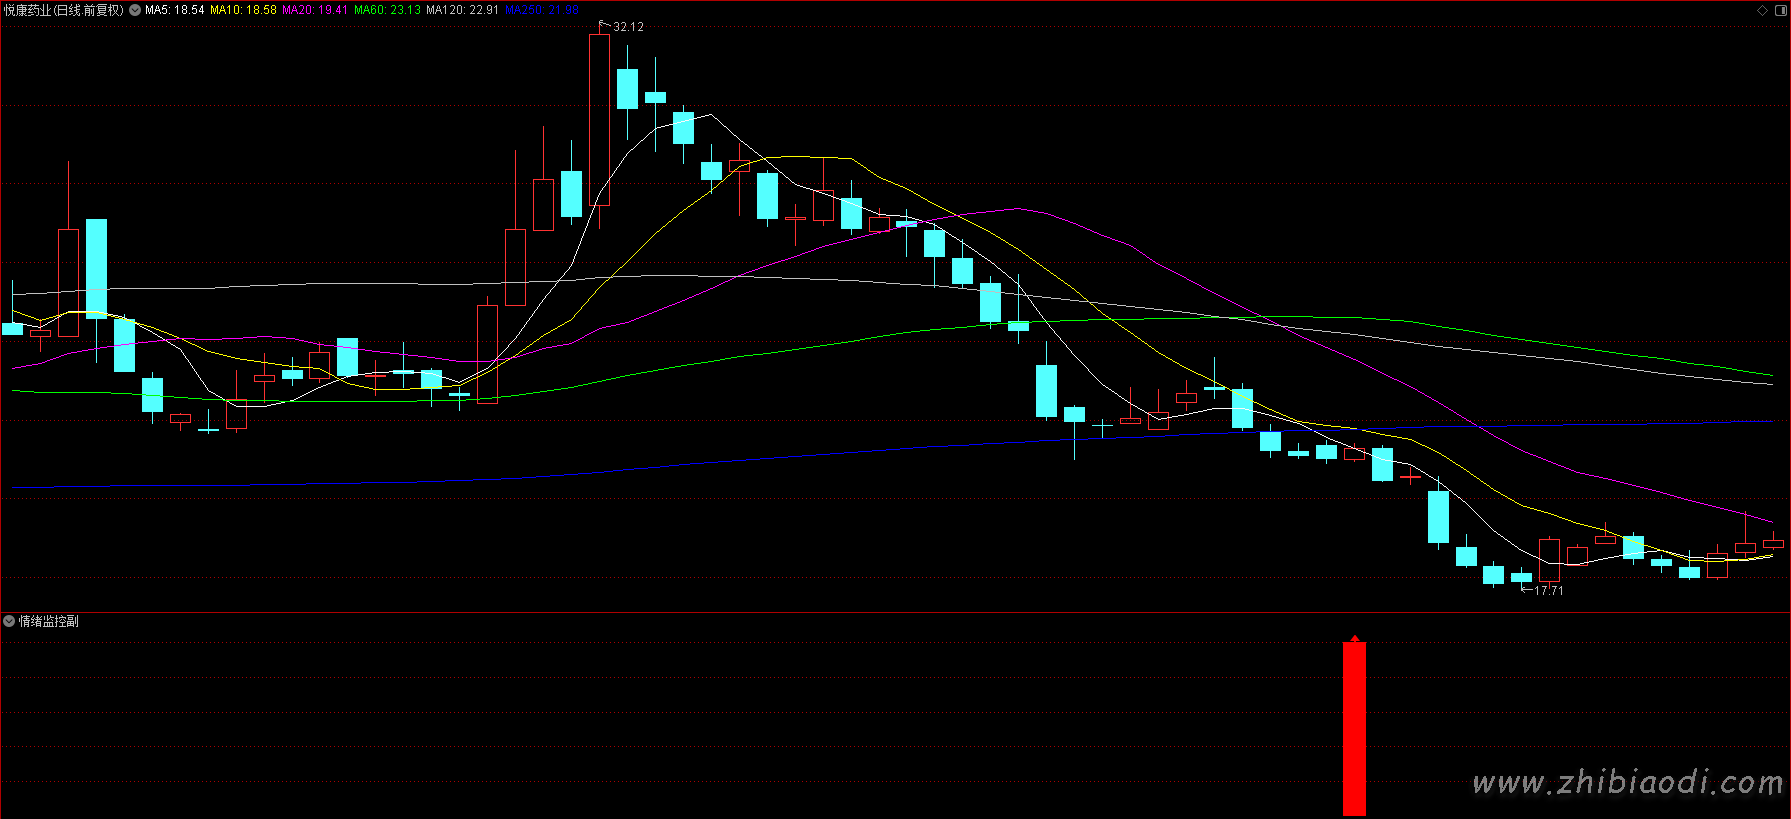
Task: Open the www.zhibiaodi.com watermark link
Action: tap(1627, 782)
